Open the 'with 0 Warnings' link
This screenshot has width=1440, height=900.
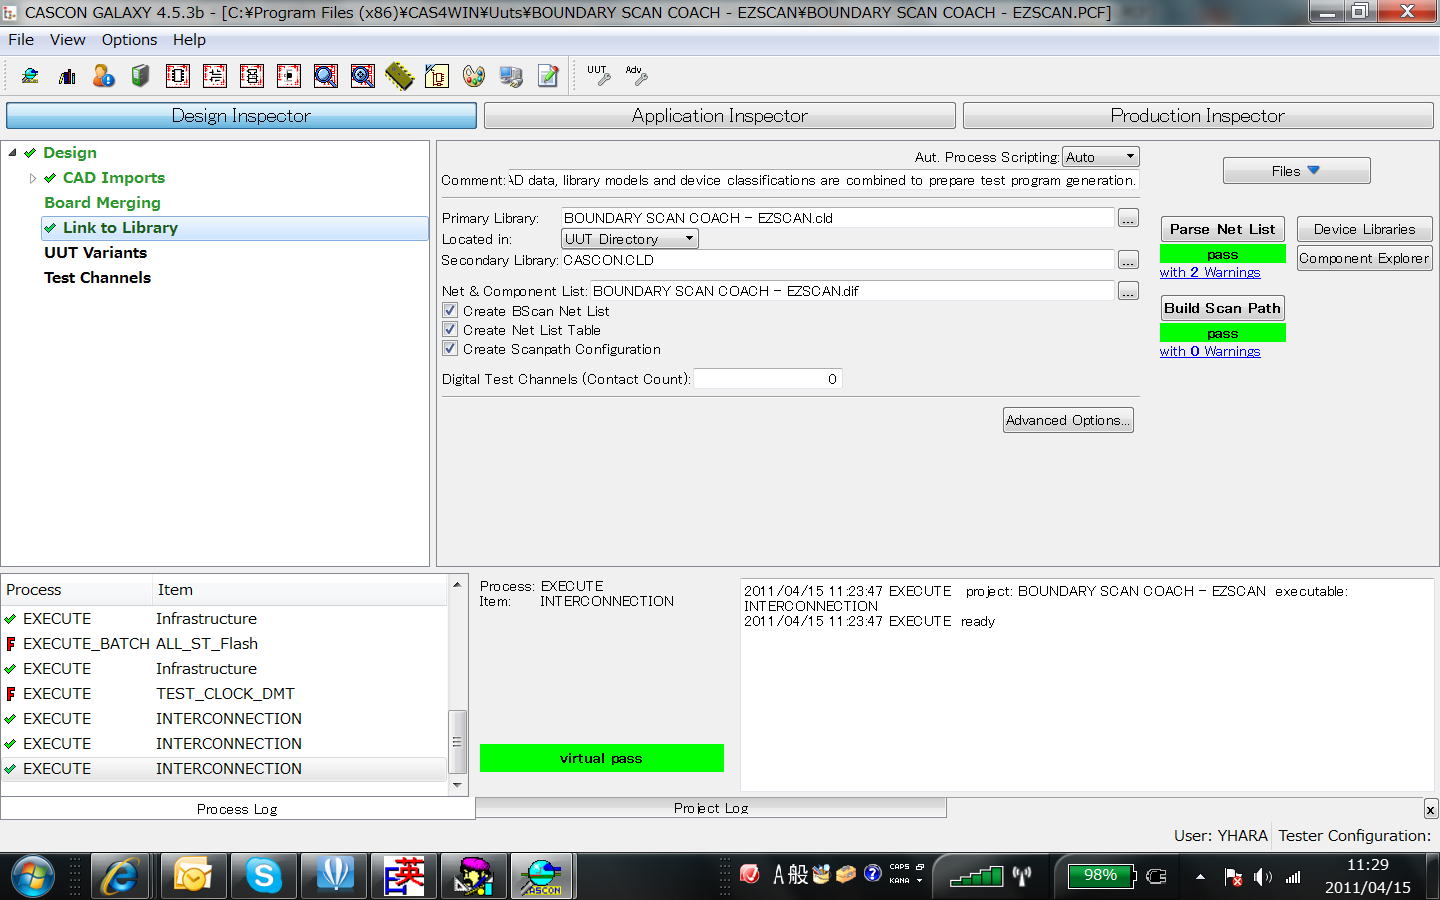(x=1210, y=351)
